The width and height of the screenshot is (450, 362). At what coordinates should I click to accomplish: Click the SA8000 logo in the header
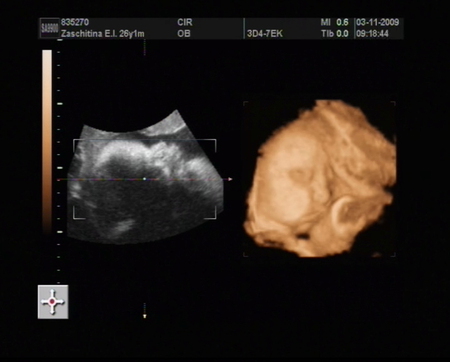[x=50, y=28]
